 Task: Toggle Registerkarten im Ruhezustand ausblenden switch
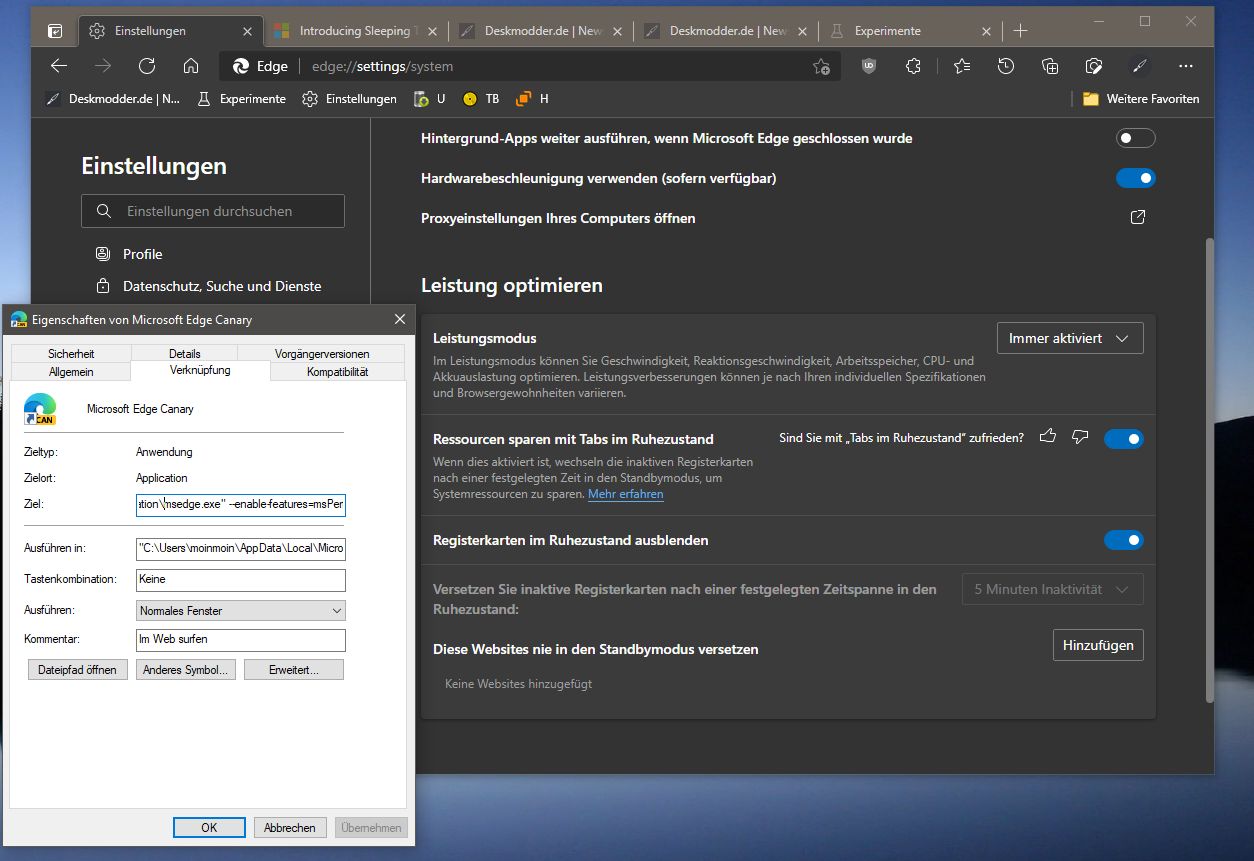pos(1124,540)
